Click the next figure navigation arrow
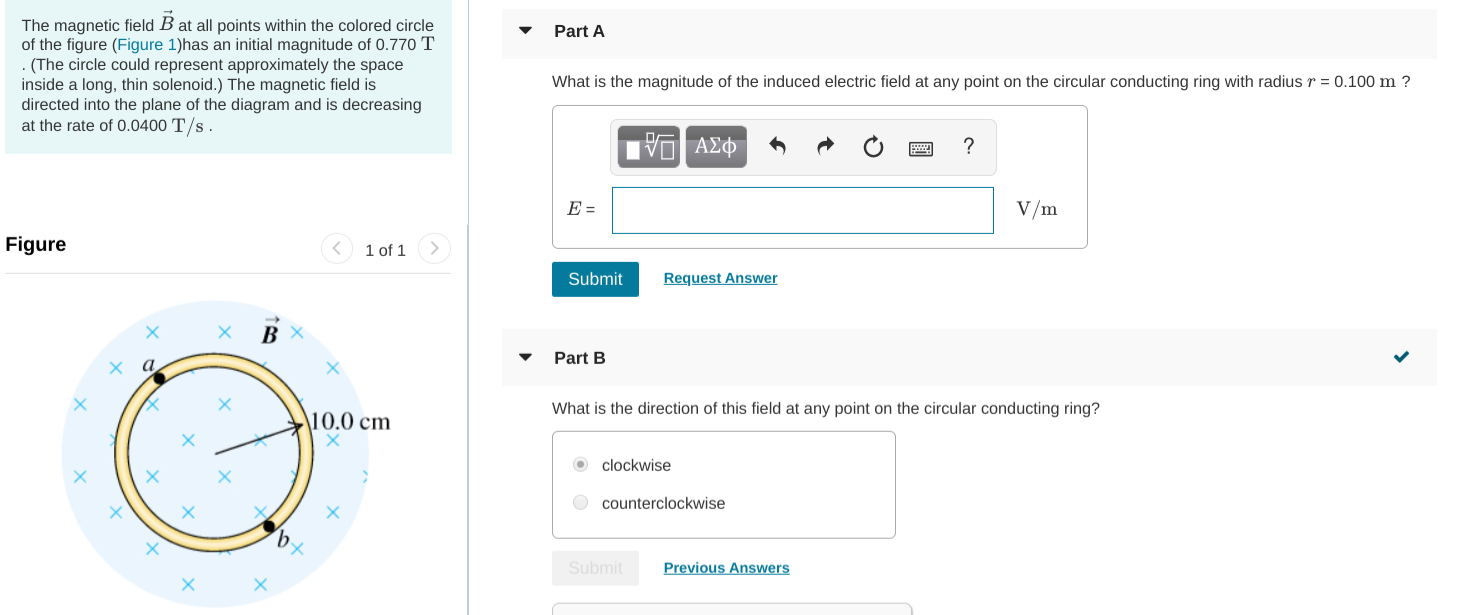 433,248
